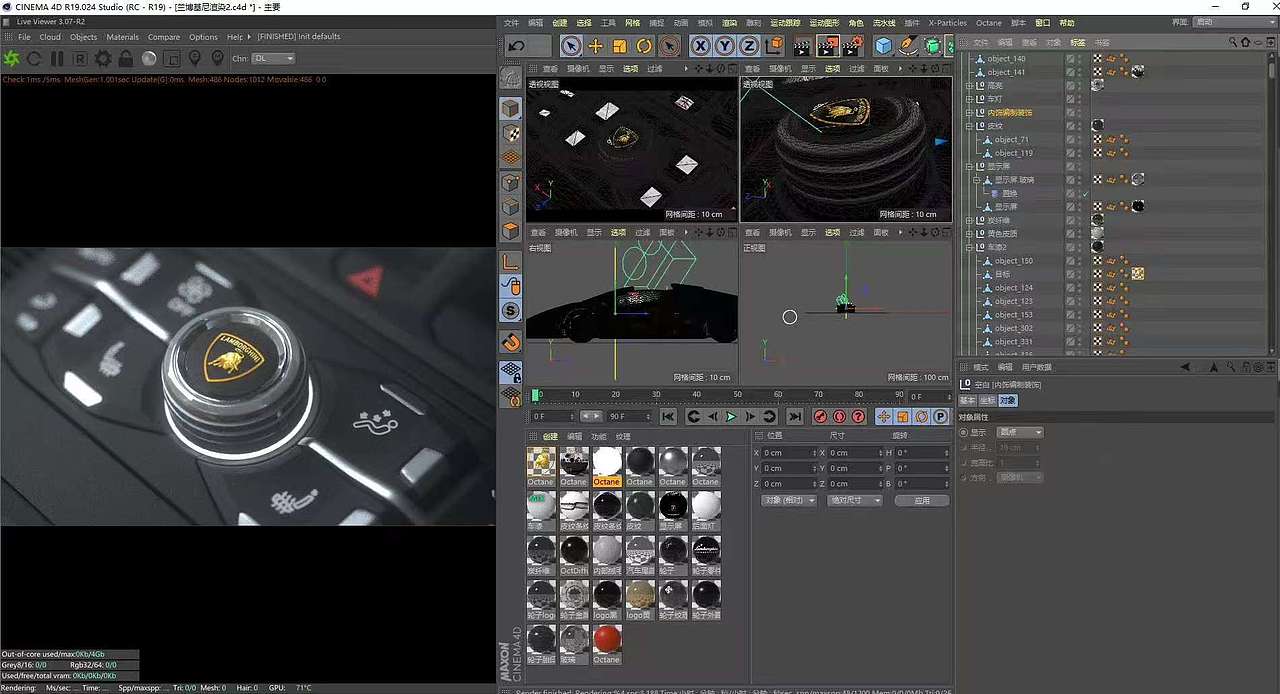The width and height of the screenshot is (1280, 694).
Task: Click the timeline playhead marker at frame 0
Action: pyautogui.click(x=537, y=395)
